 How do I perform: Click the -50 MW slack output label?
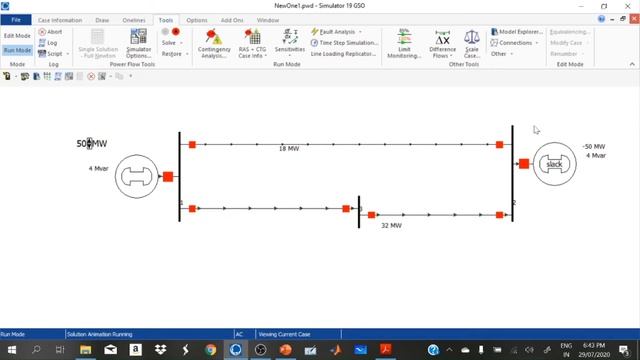[594, 147]
